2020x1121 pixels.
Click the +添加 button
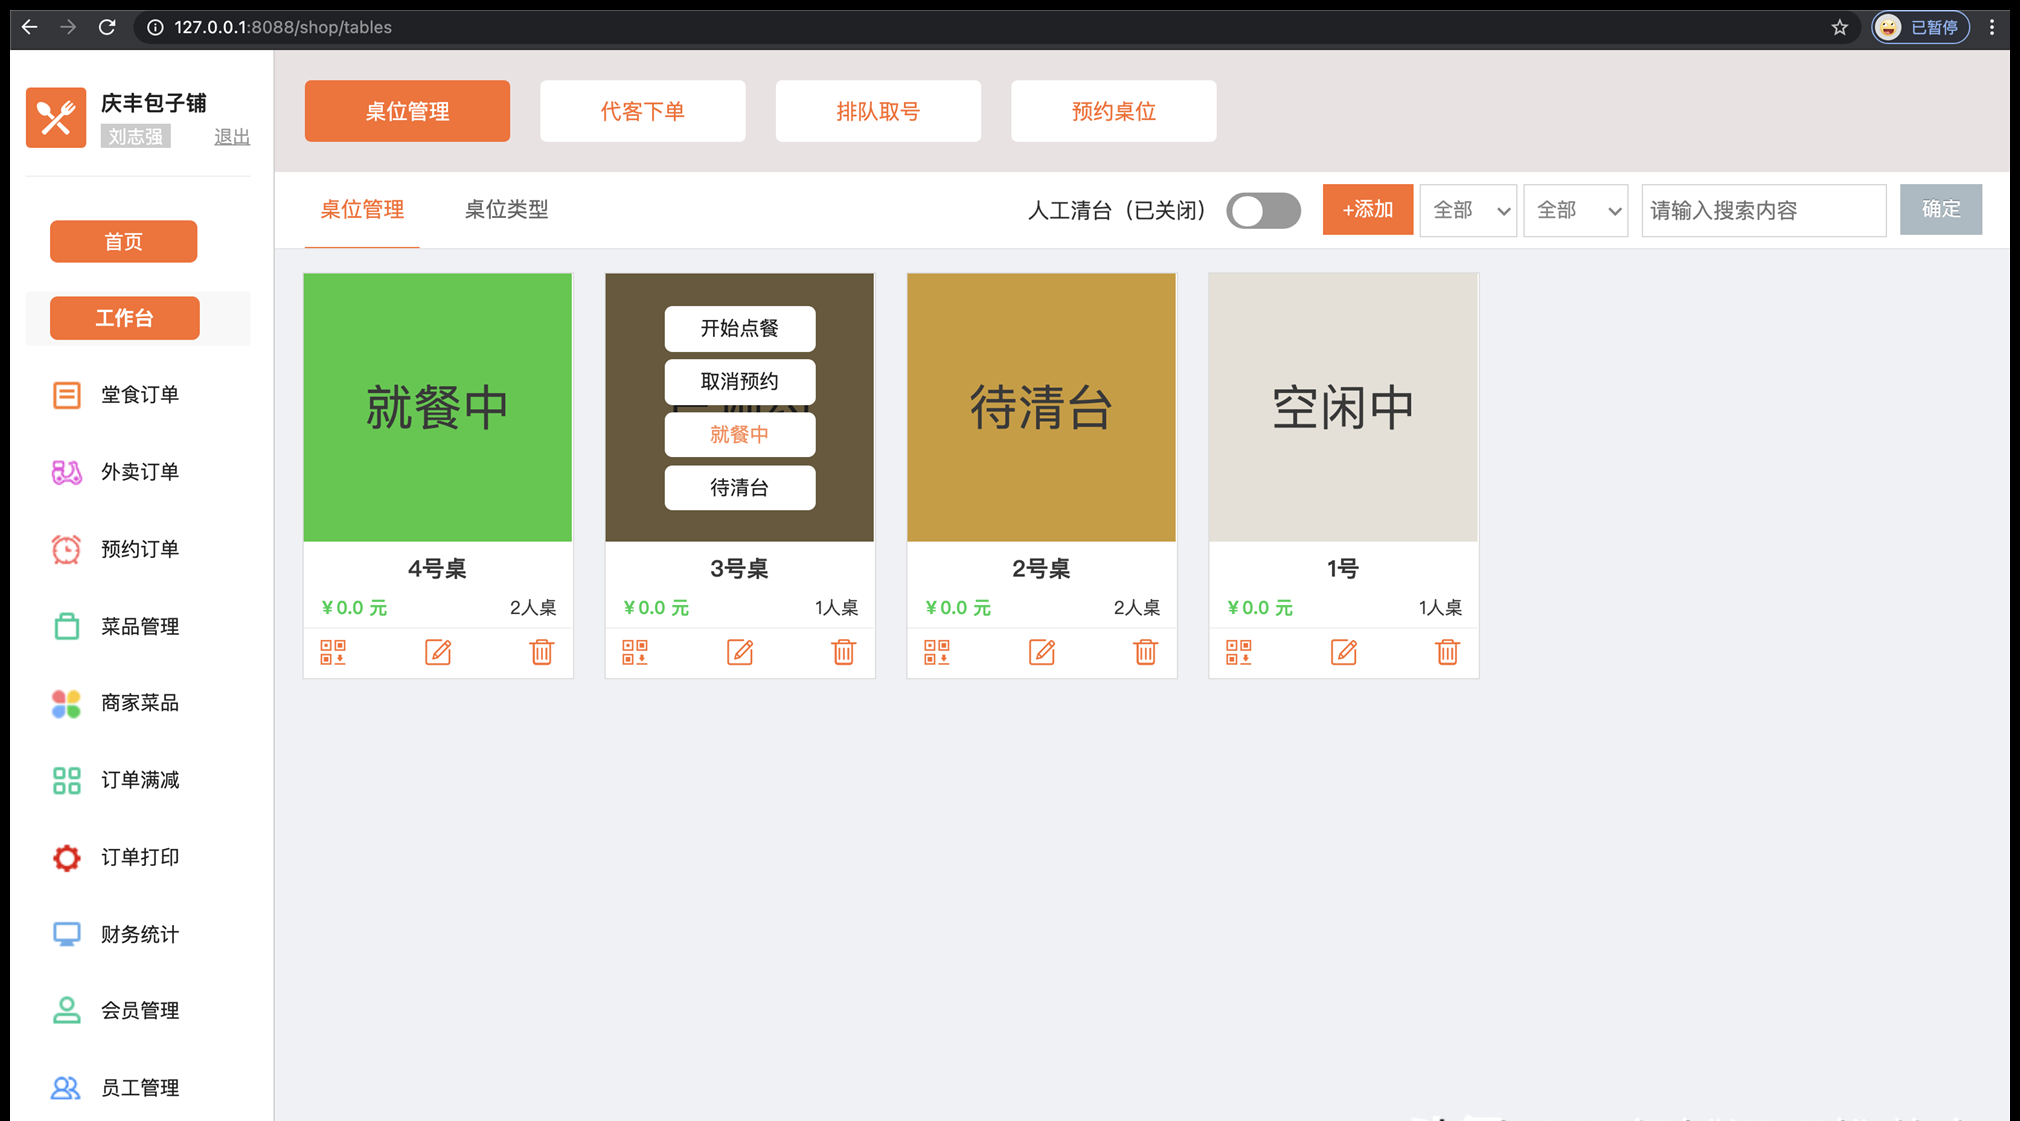pyautogui.click(x=1367, y=210)
